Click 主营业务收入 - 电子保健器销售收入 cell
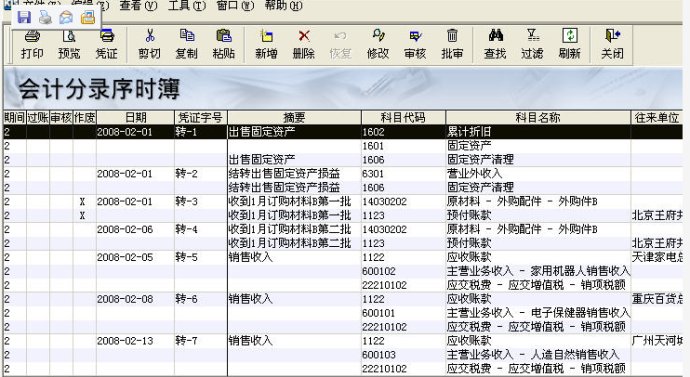The height and width of the screenshot is (377, 690). point(538,313)
